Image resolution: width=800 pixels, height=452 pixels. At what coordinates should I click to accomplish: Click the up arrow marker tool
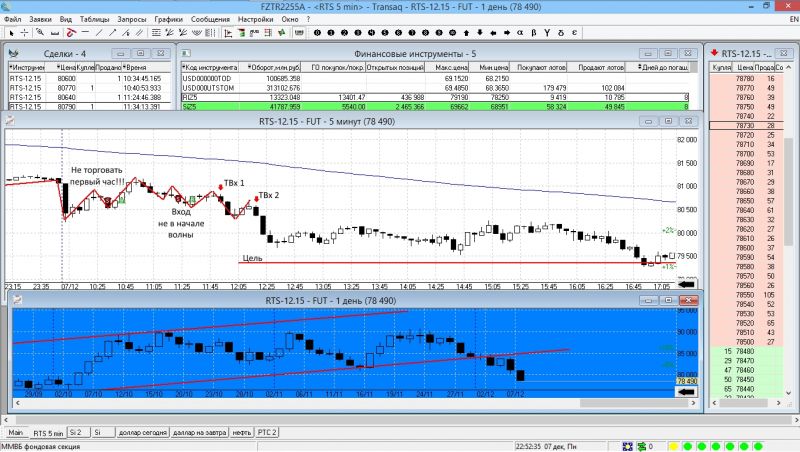(466, 33)
